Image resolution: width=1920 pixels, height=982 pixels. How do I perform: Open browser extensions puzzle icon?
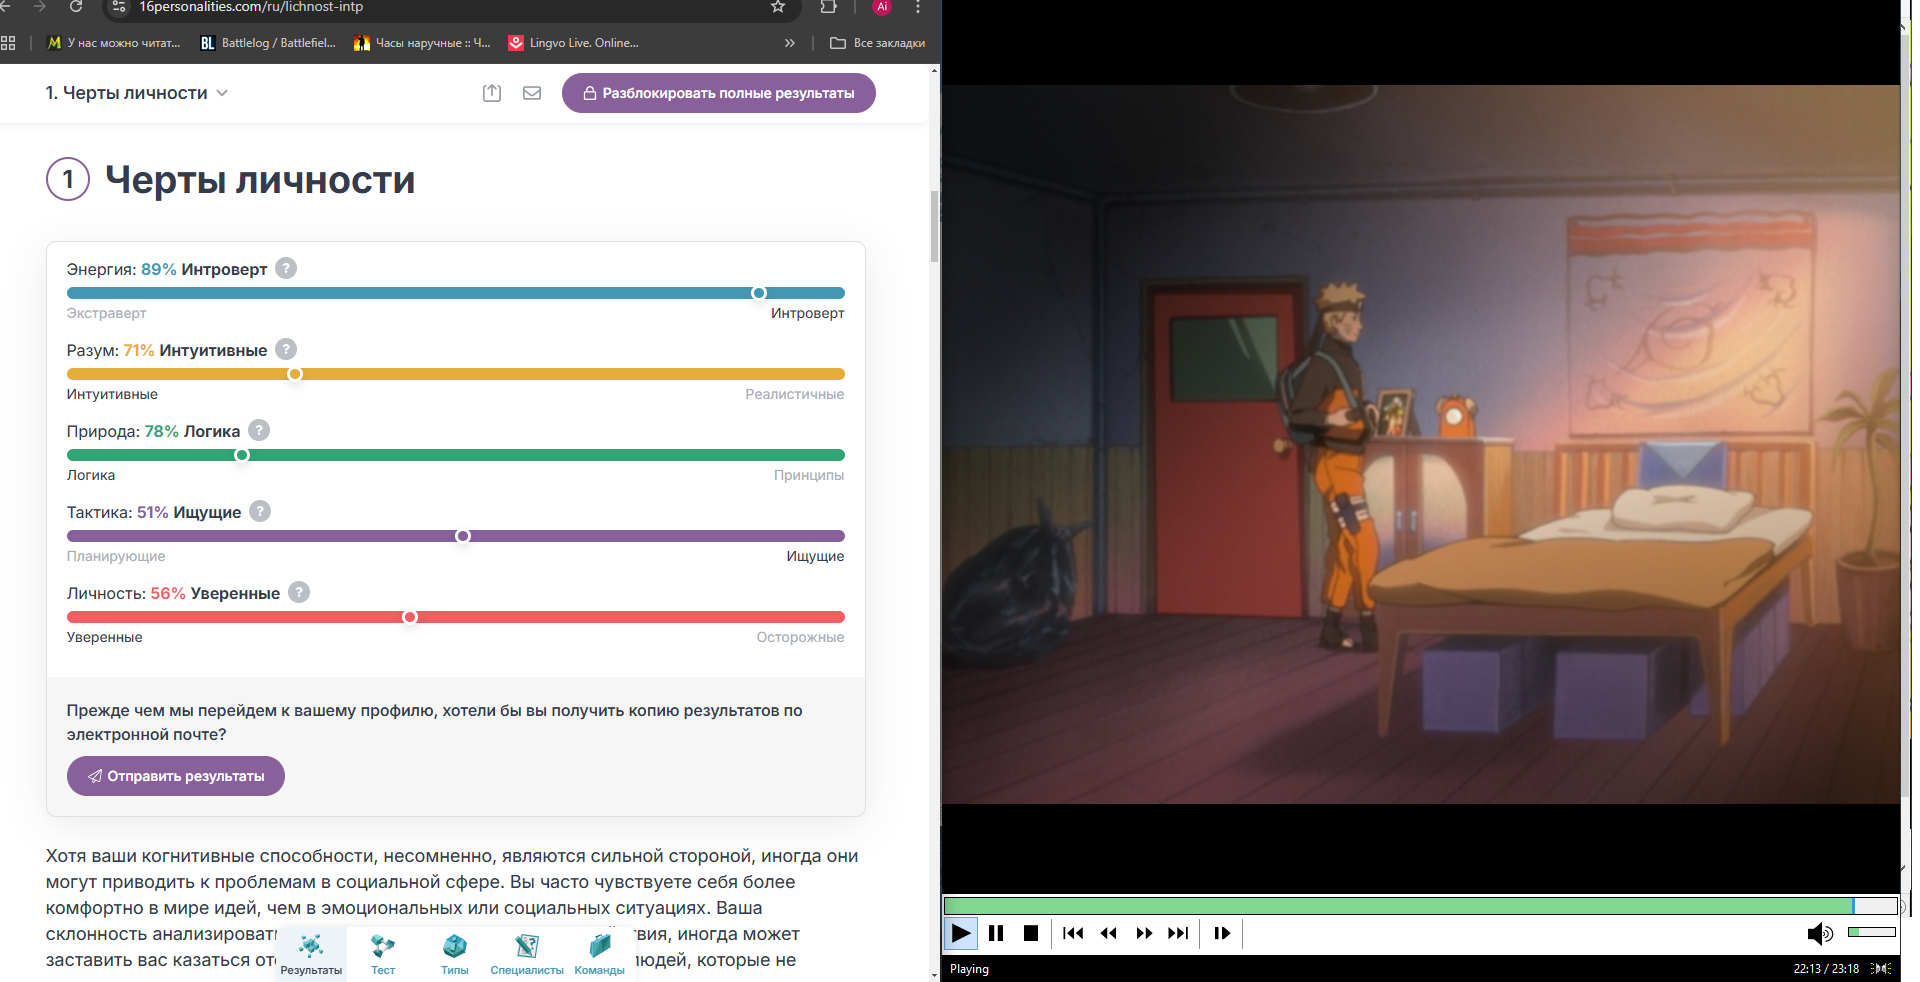(x=829, y=7)
